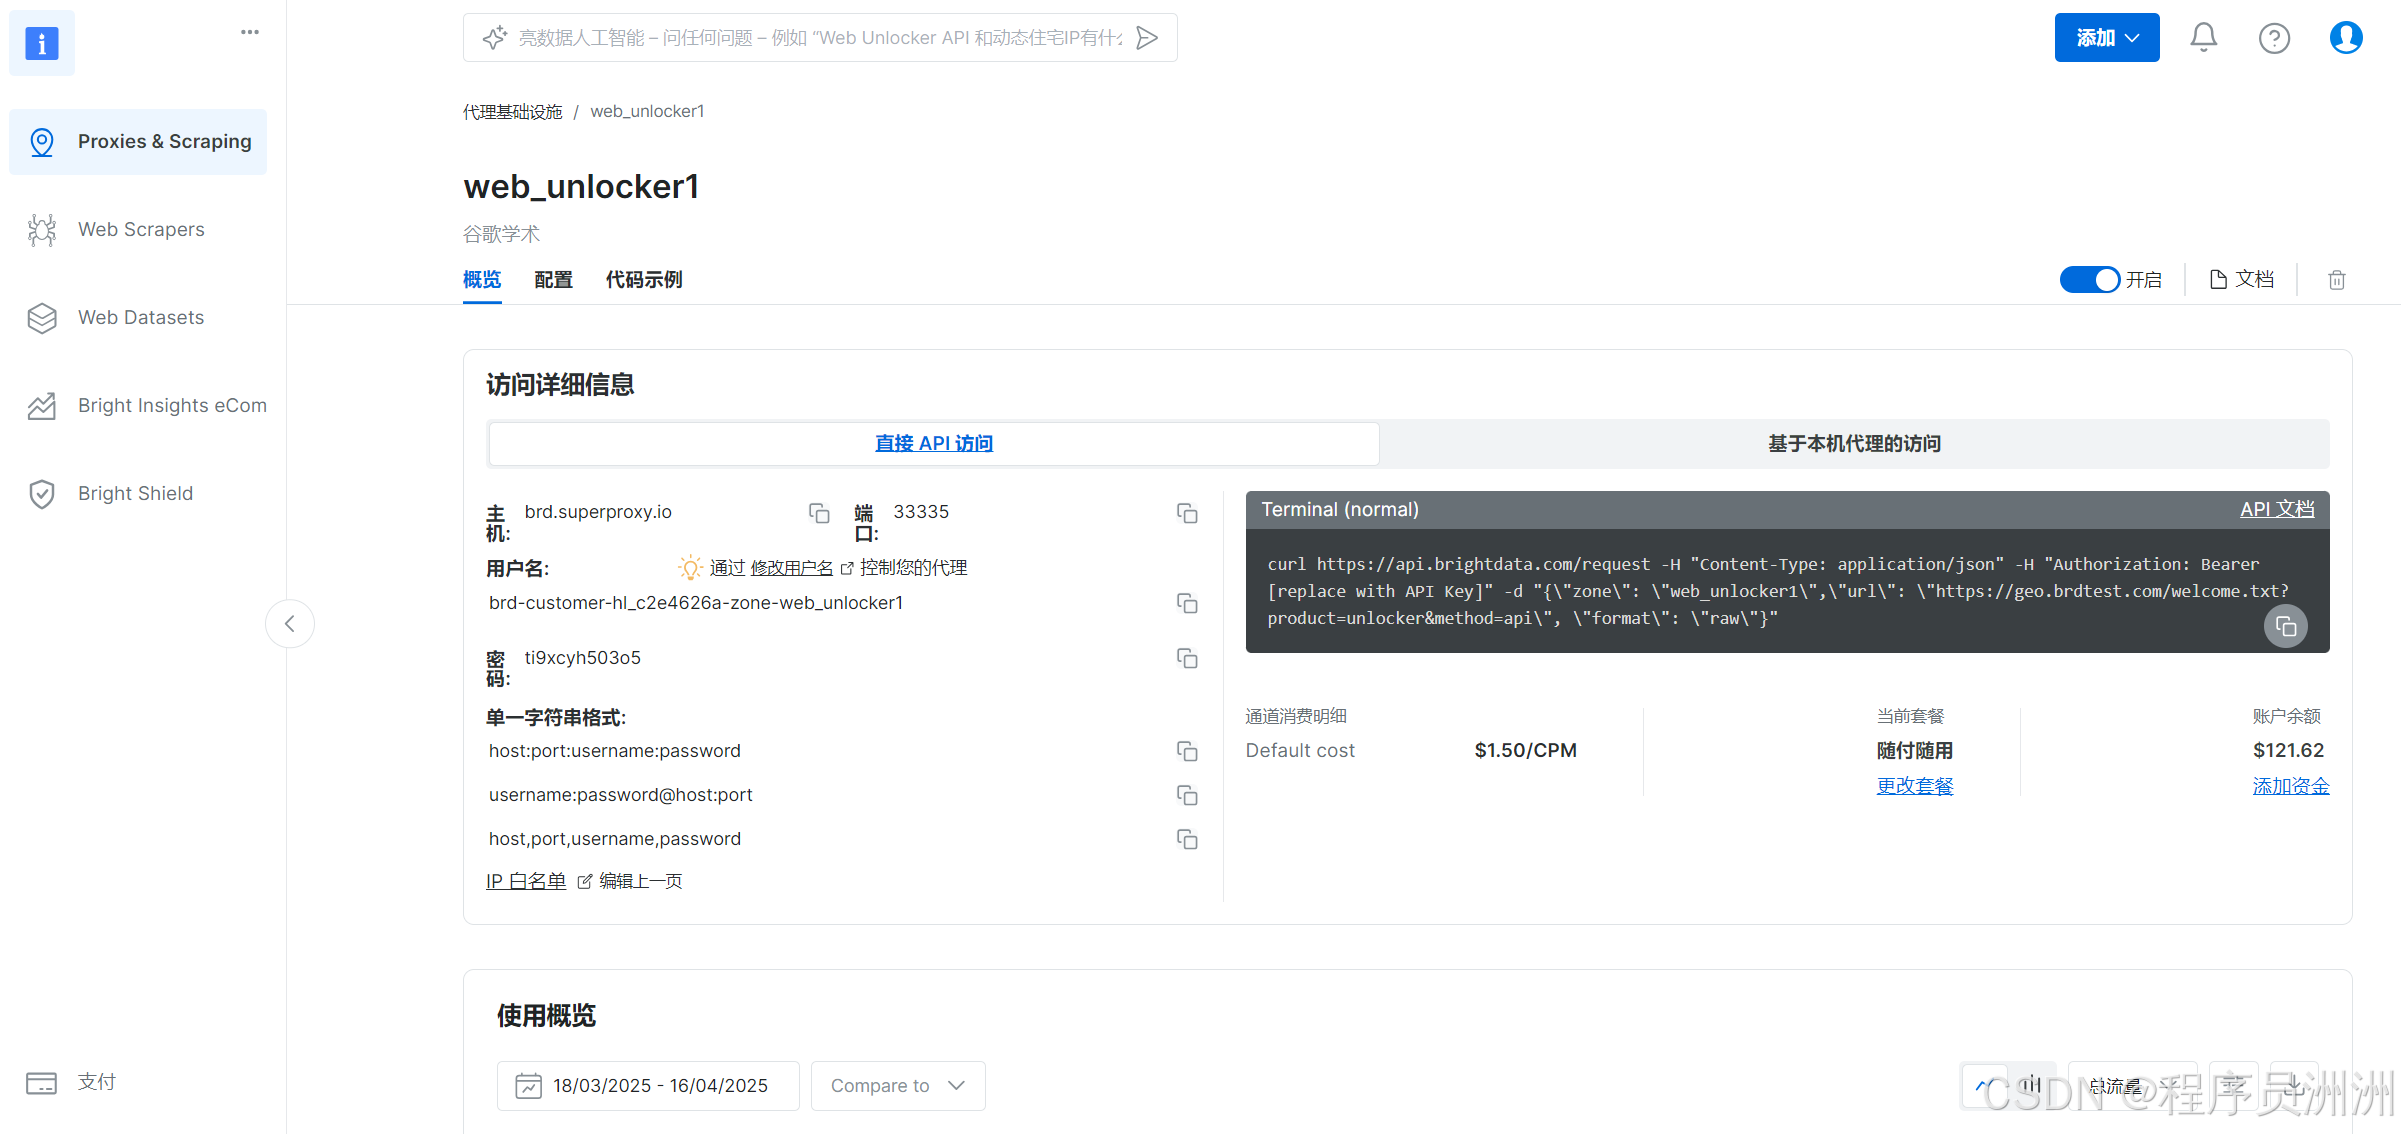
Task: Copy the password value
Action: pyautogui.click(x=1187, y=658)
